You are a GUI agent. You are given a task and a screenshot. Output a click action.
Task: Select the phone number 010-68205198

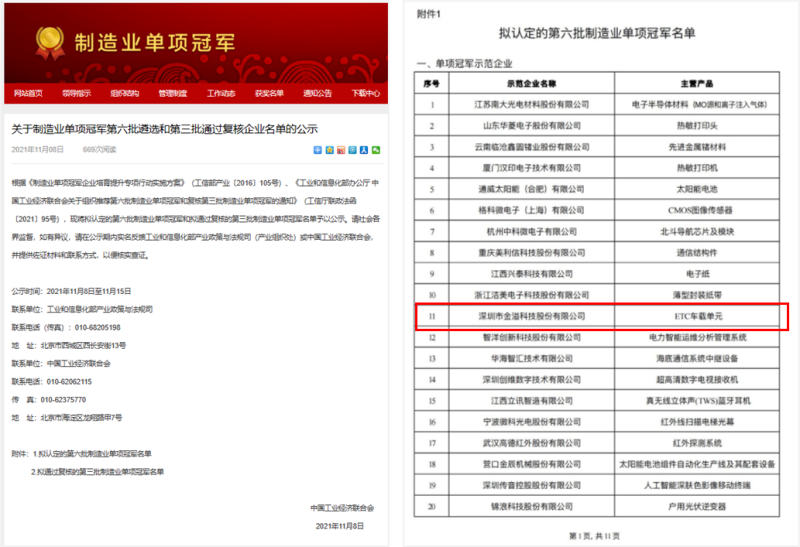click(x=97, y=328)
